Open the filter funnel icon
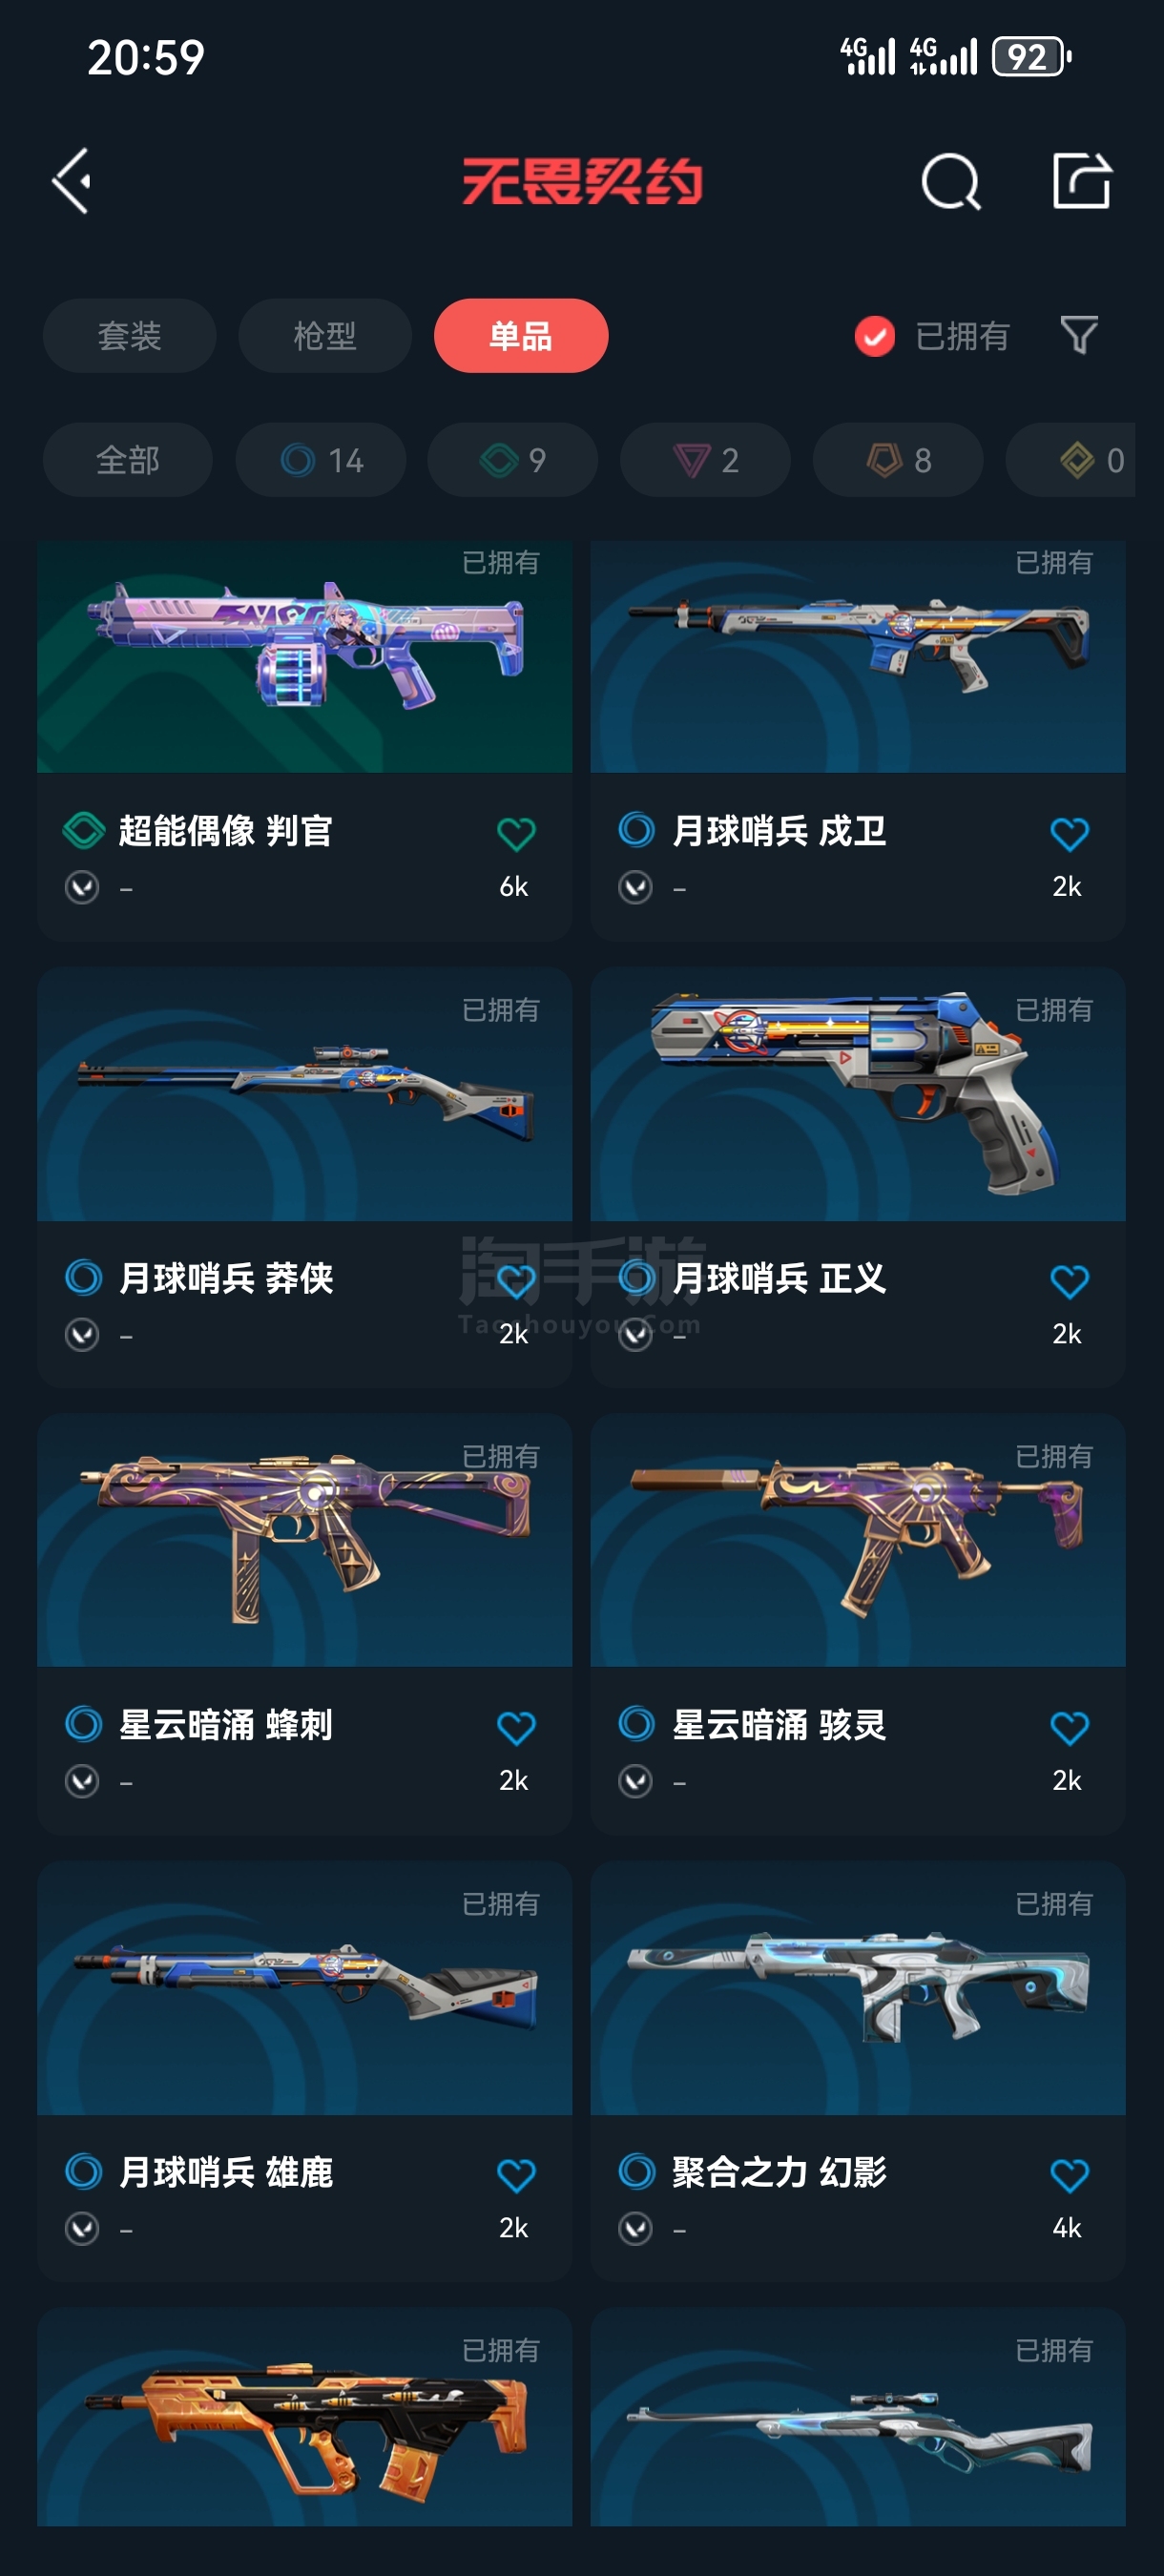The image size is (1164, 2576). click(x=1078, y=335)
